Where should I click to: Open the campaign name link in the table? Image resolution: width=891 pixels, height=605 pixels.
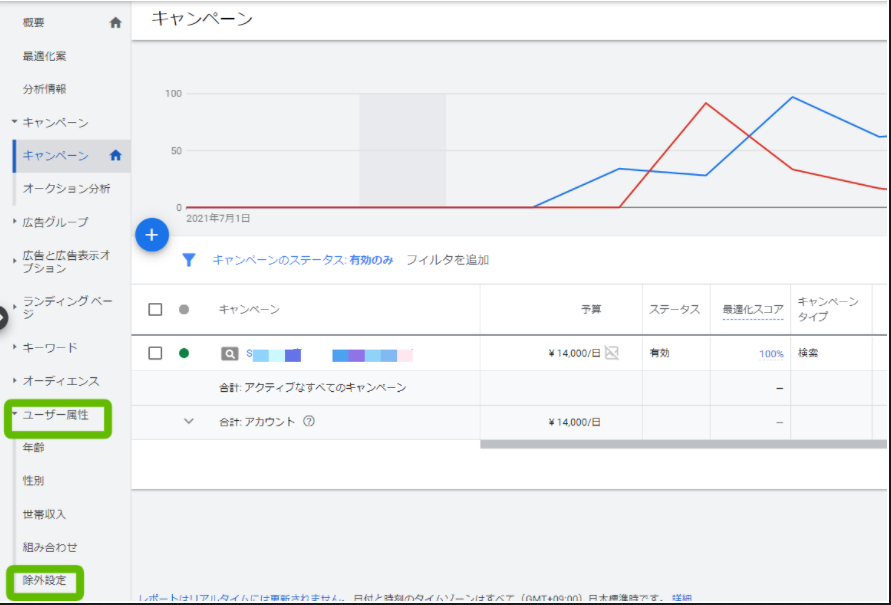click(330, 355)
